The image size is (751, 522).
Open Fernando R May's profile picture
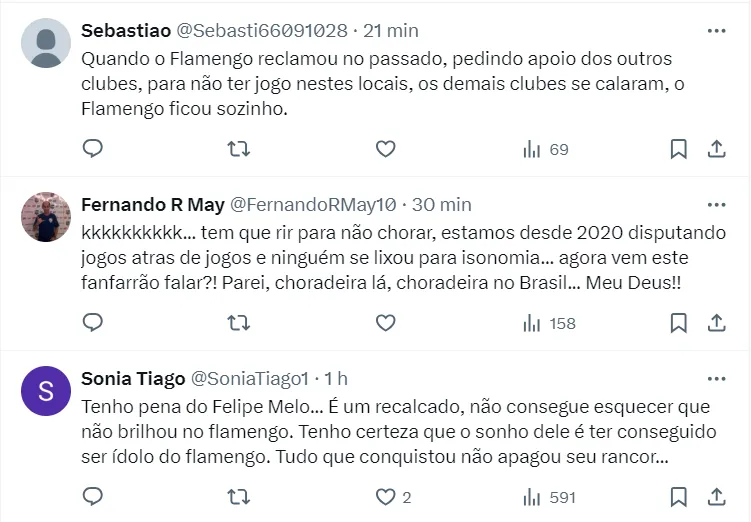click(x=46, y=217)
